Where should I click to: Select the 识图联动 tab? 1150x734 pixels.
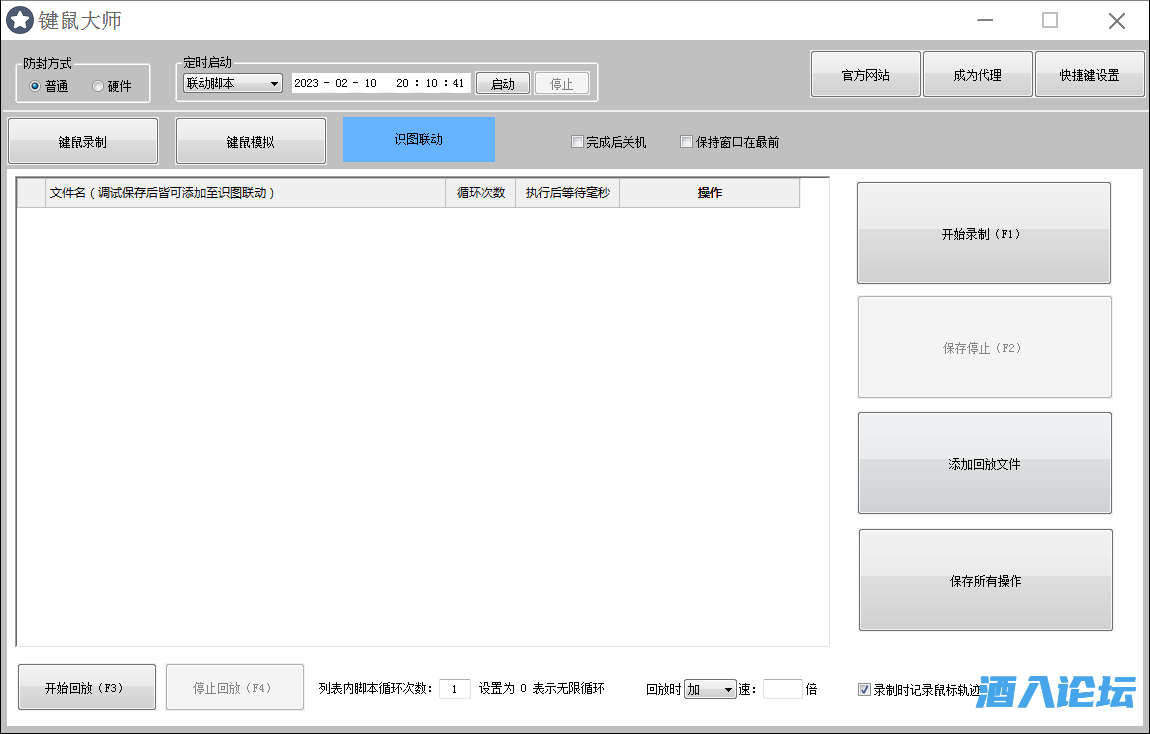pyautogui.click(x=418, y=139)
